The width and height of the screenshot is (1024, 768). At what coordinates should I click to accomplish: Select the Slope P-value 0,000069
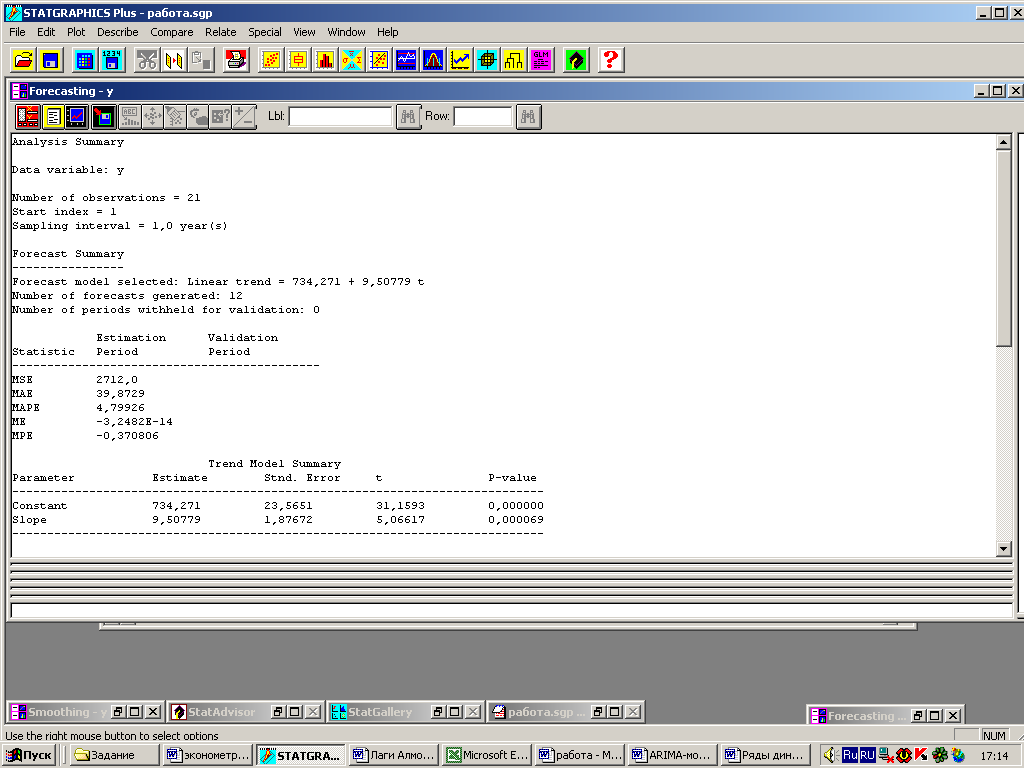(515, 520)
